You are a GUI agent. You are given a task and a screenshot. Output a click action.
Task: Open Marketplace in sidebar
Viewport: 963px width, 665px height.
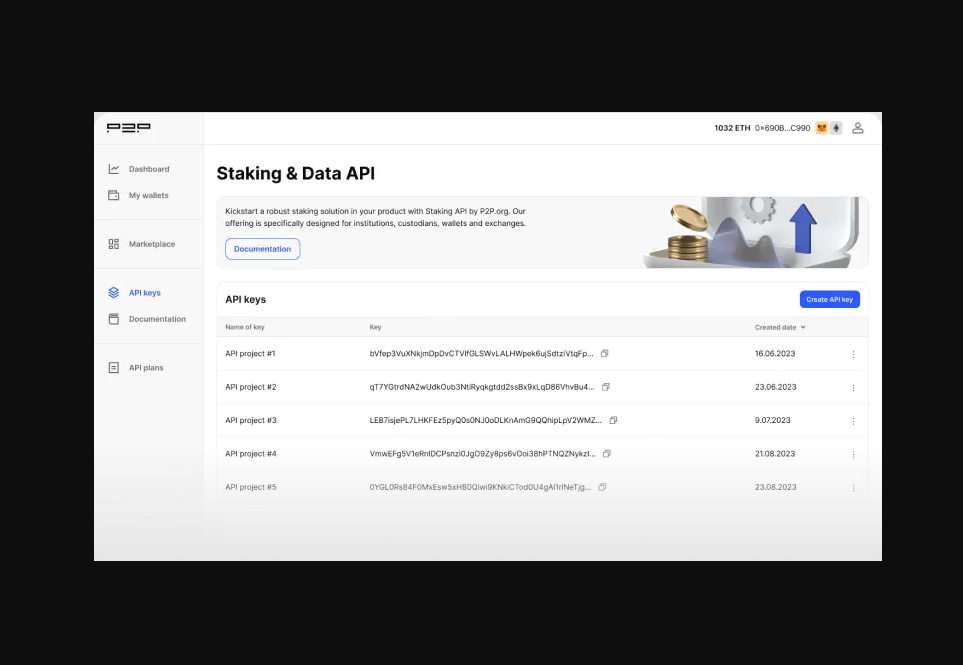[152, 244]
